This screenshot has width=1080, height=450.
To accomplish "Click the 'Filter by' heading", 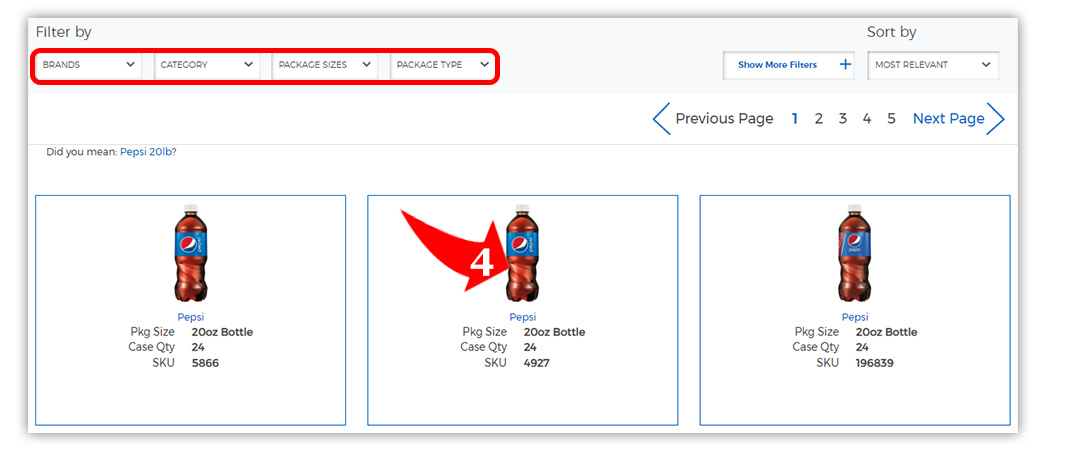I will click(x=63, y=32).
